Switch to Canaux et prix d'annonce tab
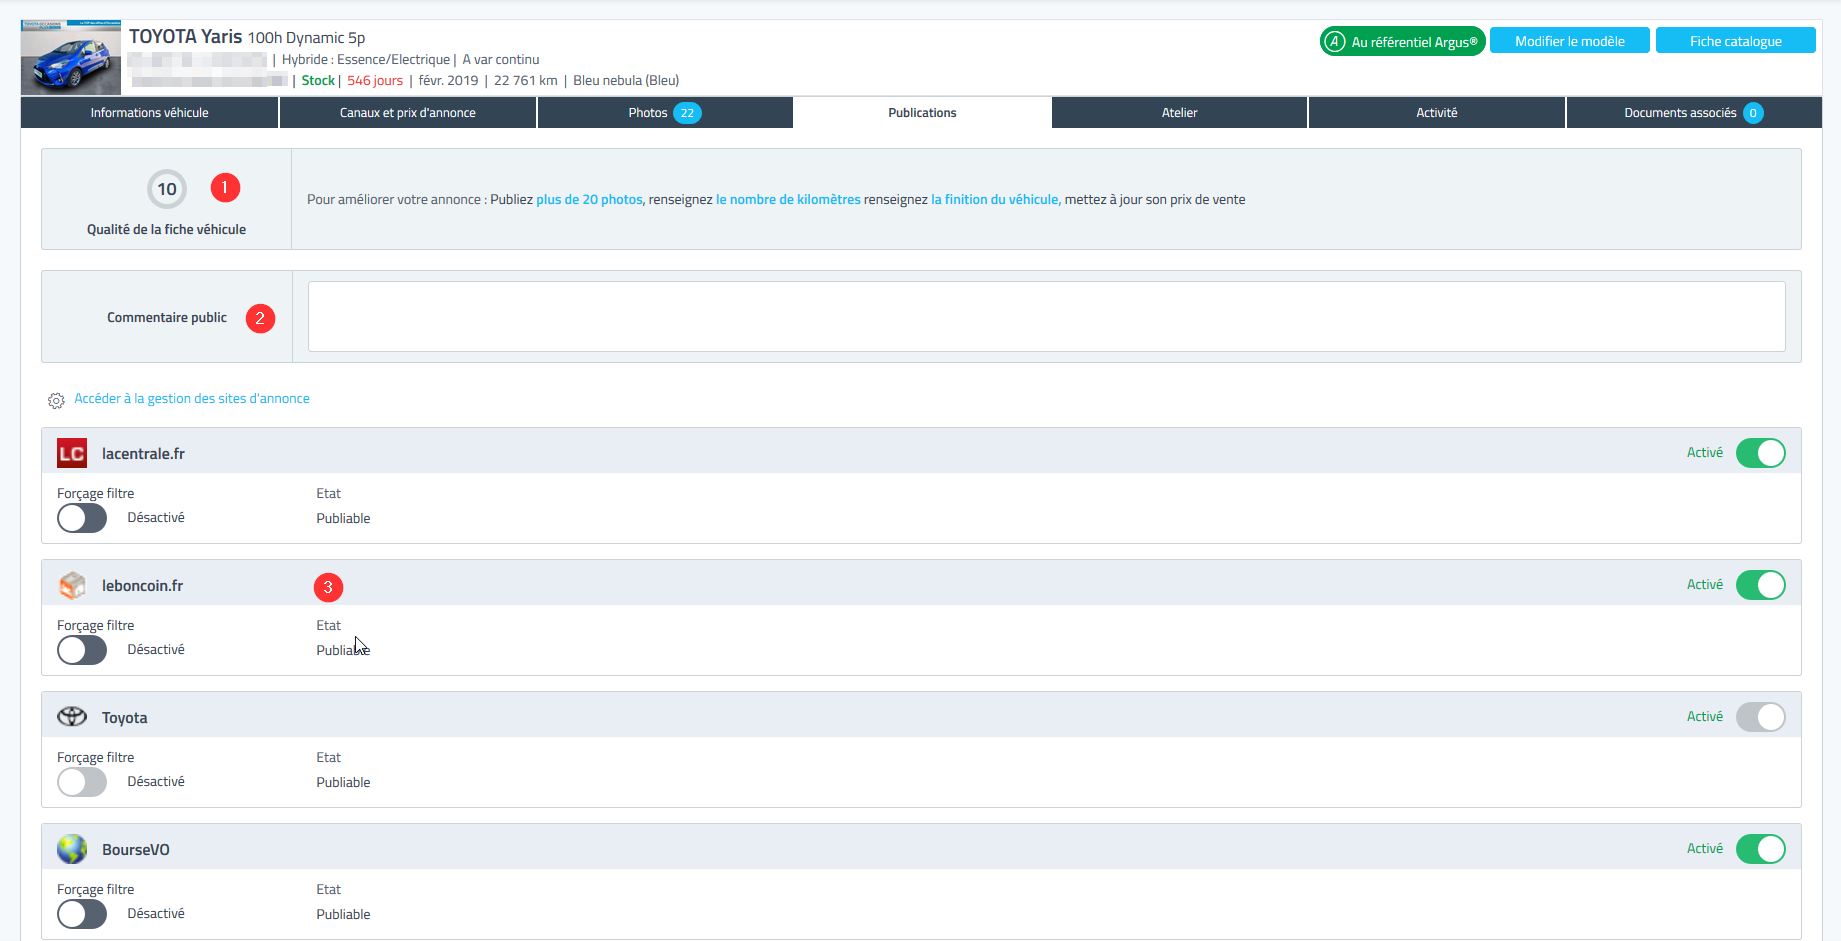The image size is (1841, 941). [x=408, y=113]
